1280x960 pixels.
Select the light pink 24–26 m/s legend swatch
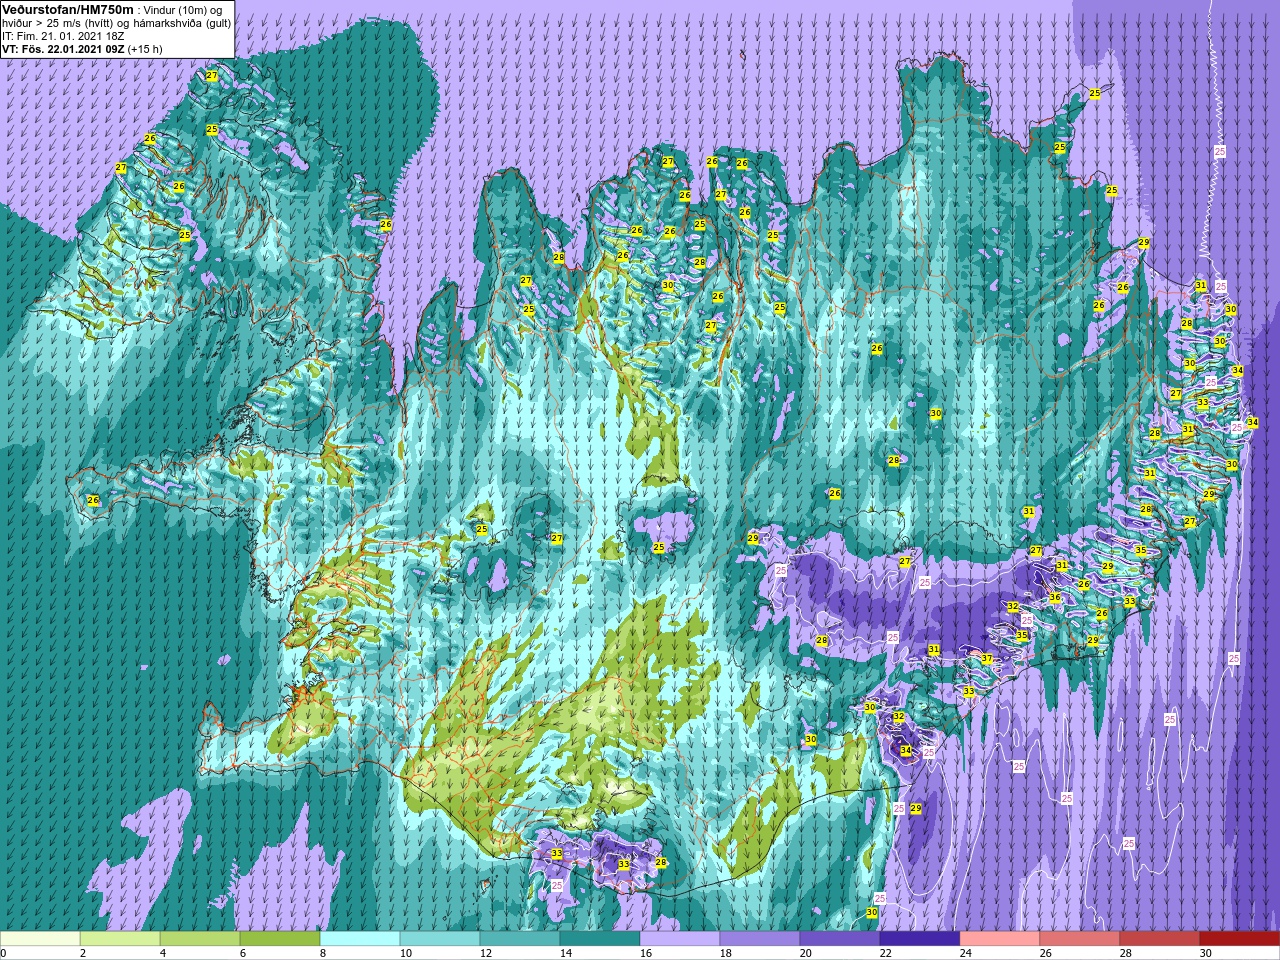click(1000, 939)
